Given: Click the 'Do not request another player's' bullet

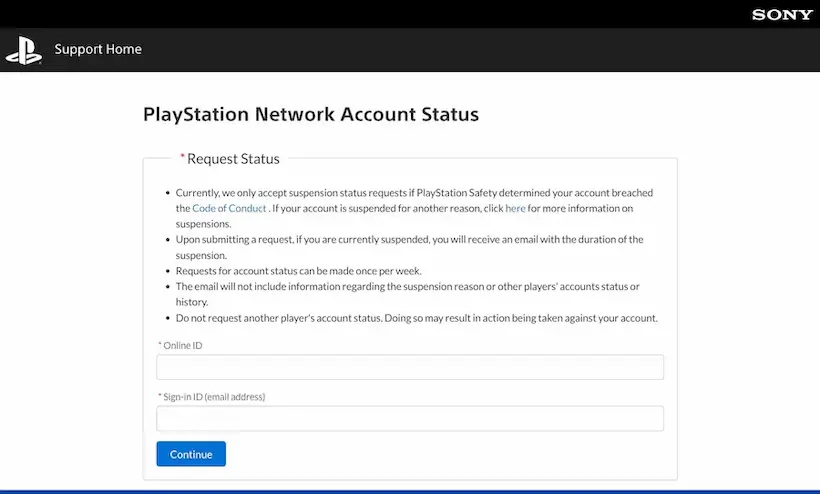Looking at the screenshot, I should 417,318.
